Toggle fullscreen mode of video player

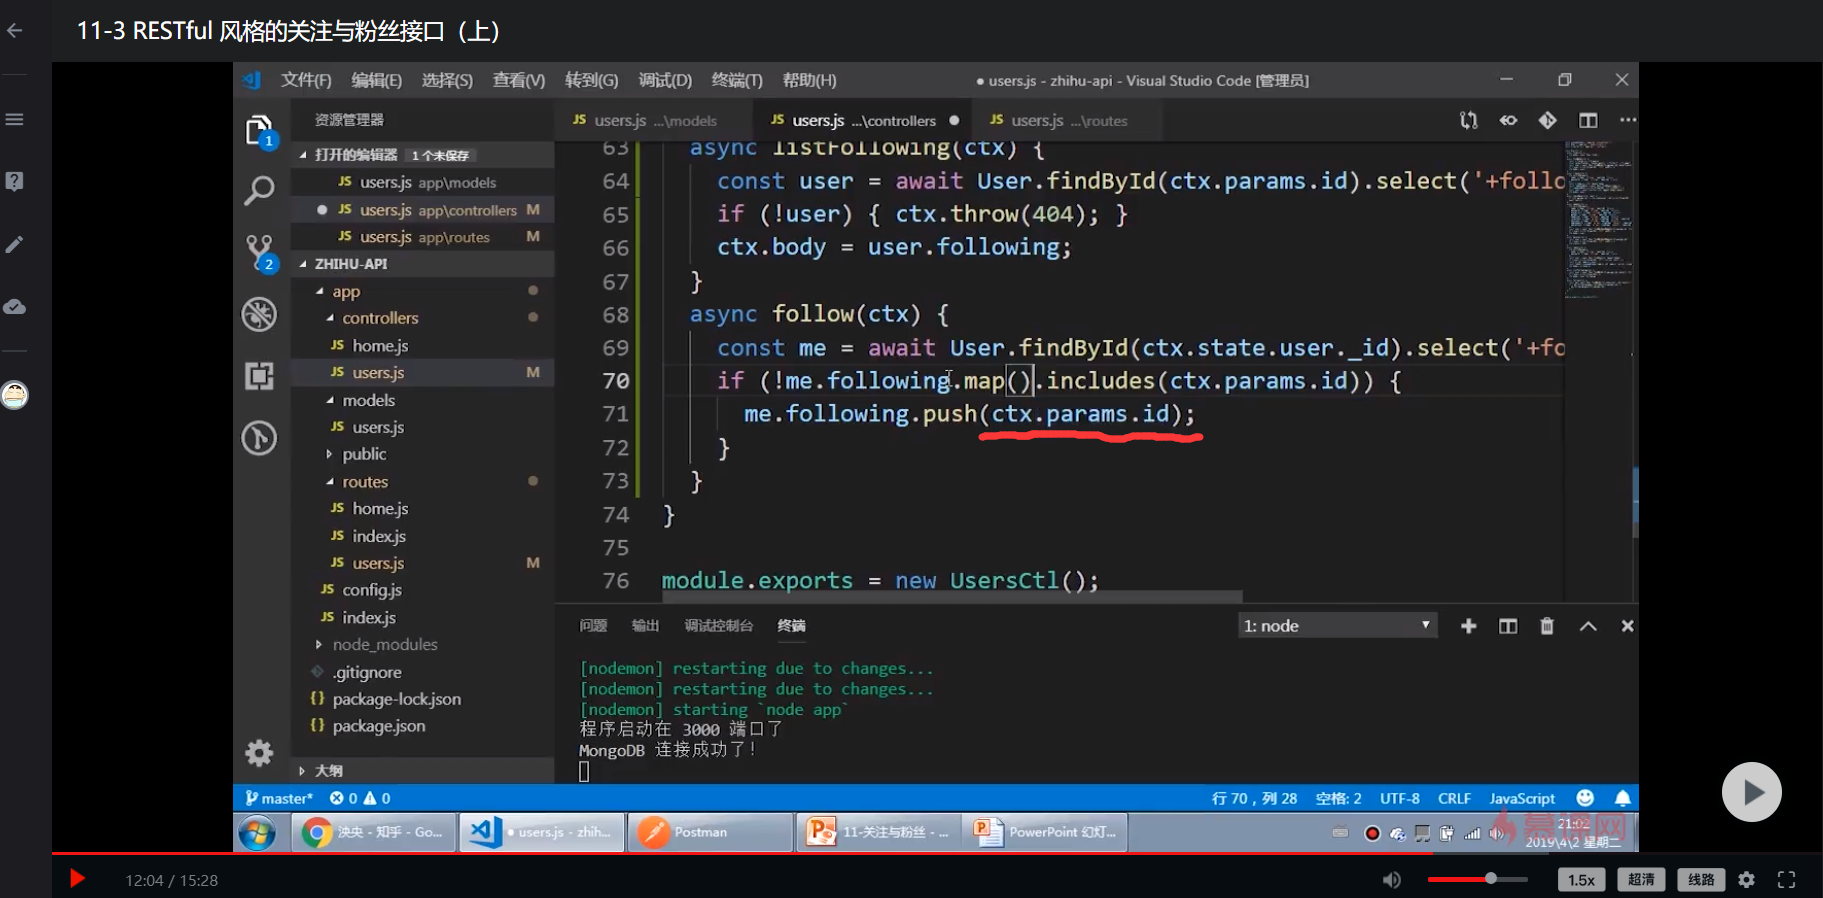[1786, 880]
